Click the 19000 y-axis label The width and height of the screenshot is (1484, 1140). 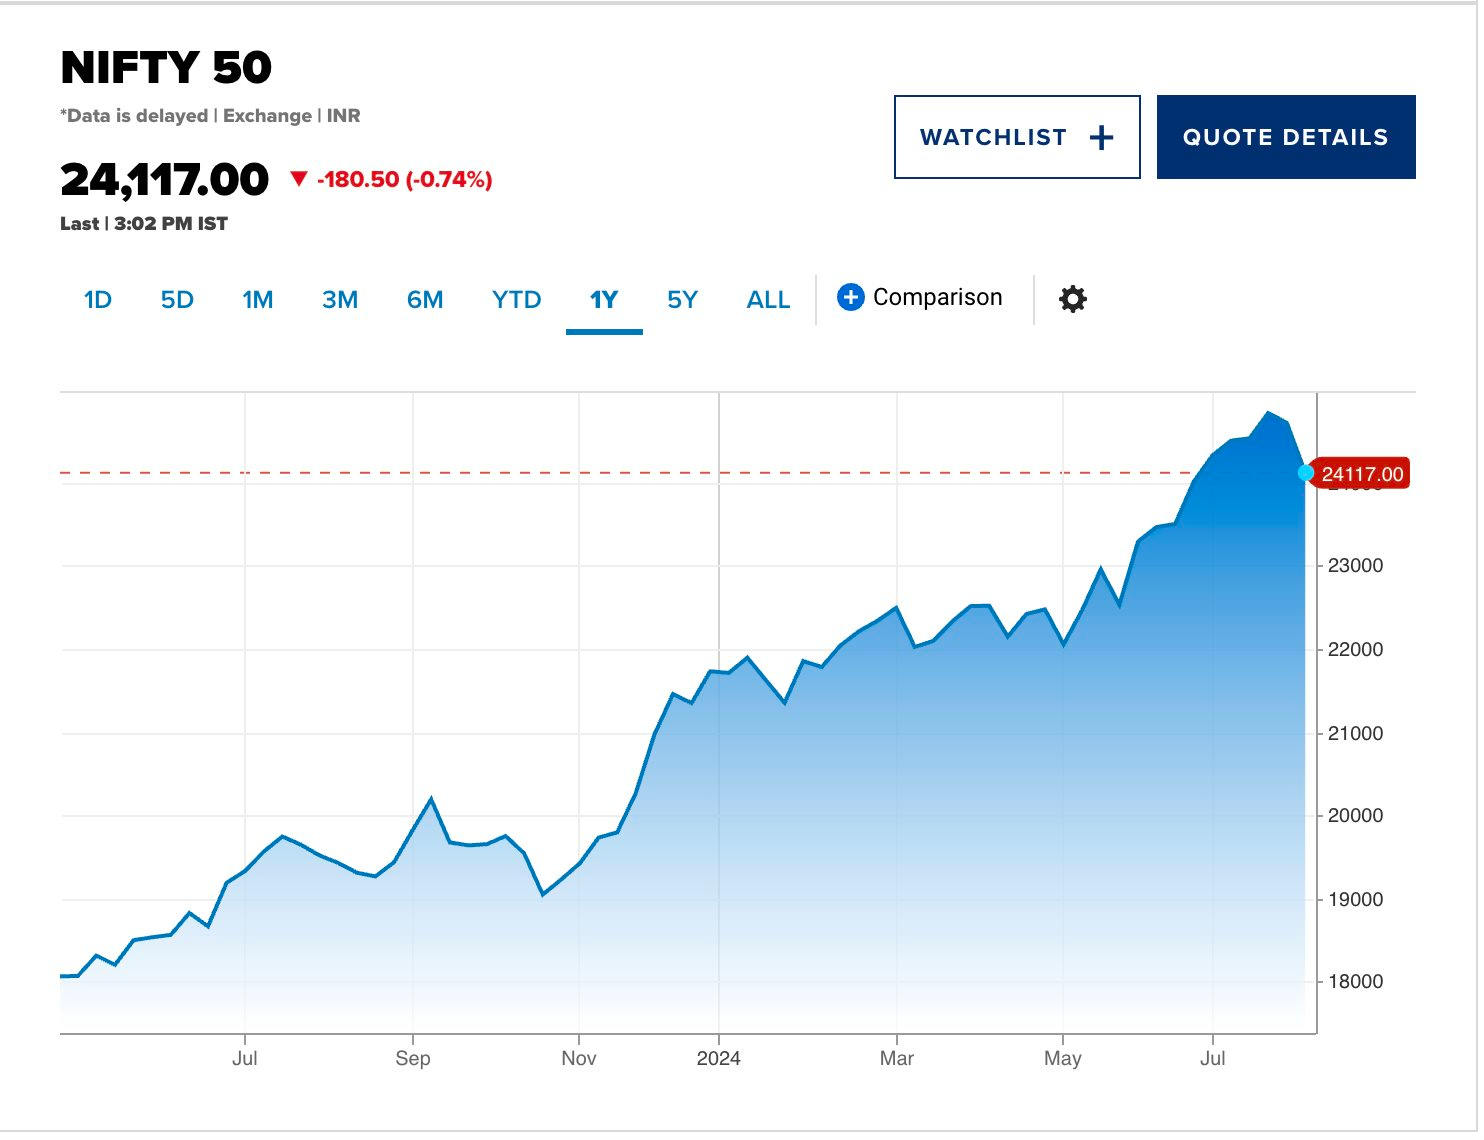click(1355, 900)
